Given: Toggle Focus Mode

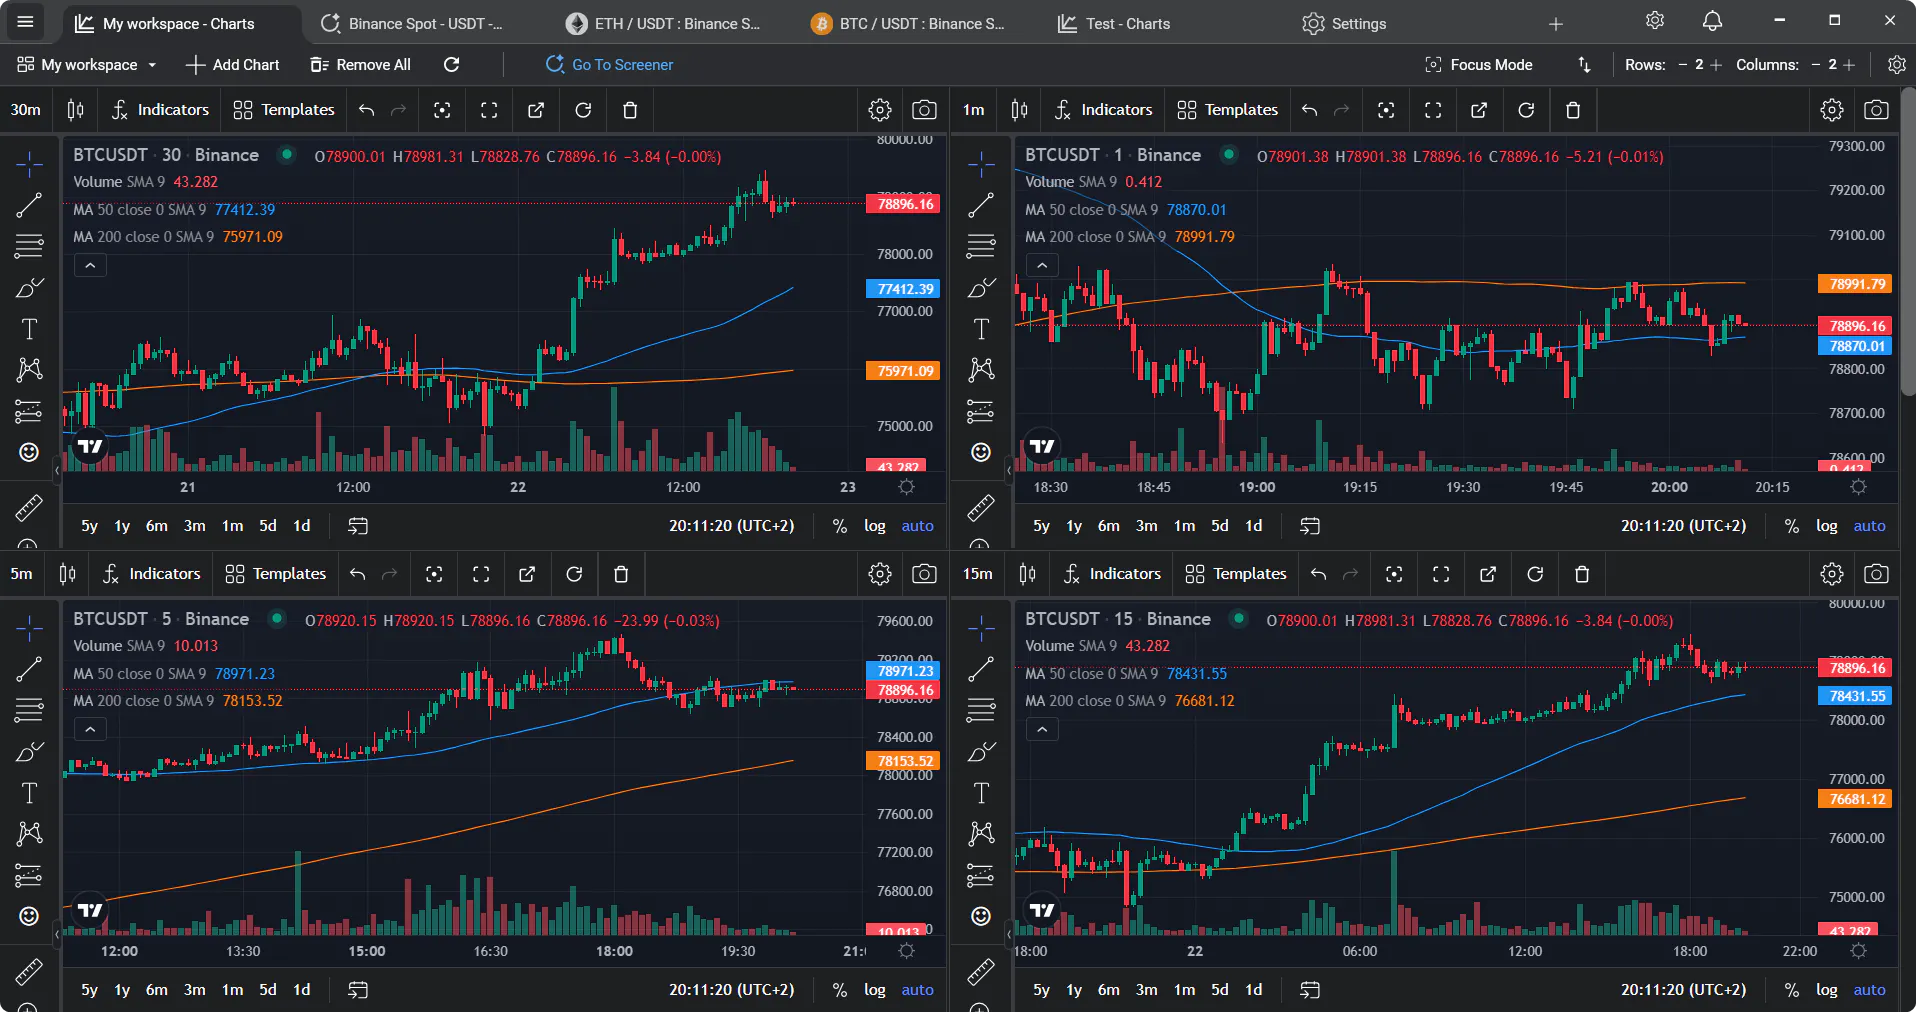Looking at the screenshot, I should point(1478,64).
